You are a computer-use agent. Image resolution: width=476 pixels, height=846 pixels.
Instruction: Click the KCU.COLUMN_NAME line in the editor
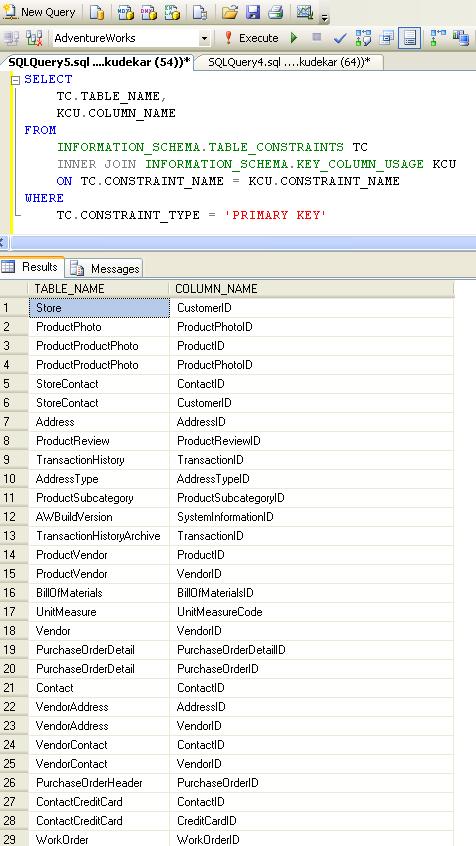(116, 113)
